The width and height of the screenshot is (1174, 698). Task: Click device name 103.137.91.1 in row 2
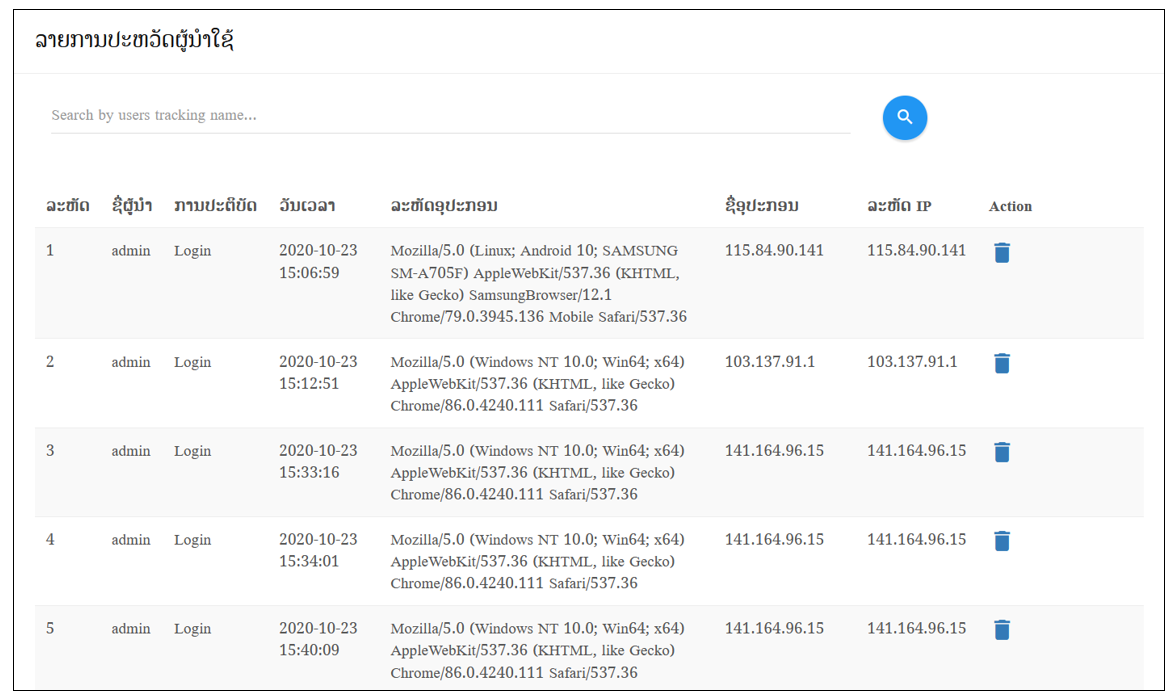tap(770, 362)
